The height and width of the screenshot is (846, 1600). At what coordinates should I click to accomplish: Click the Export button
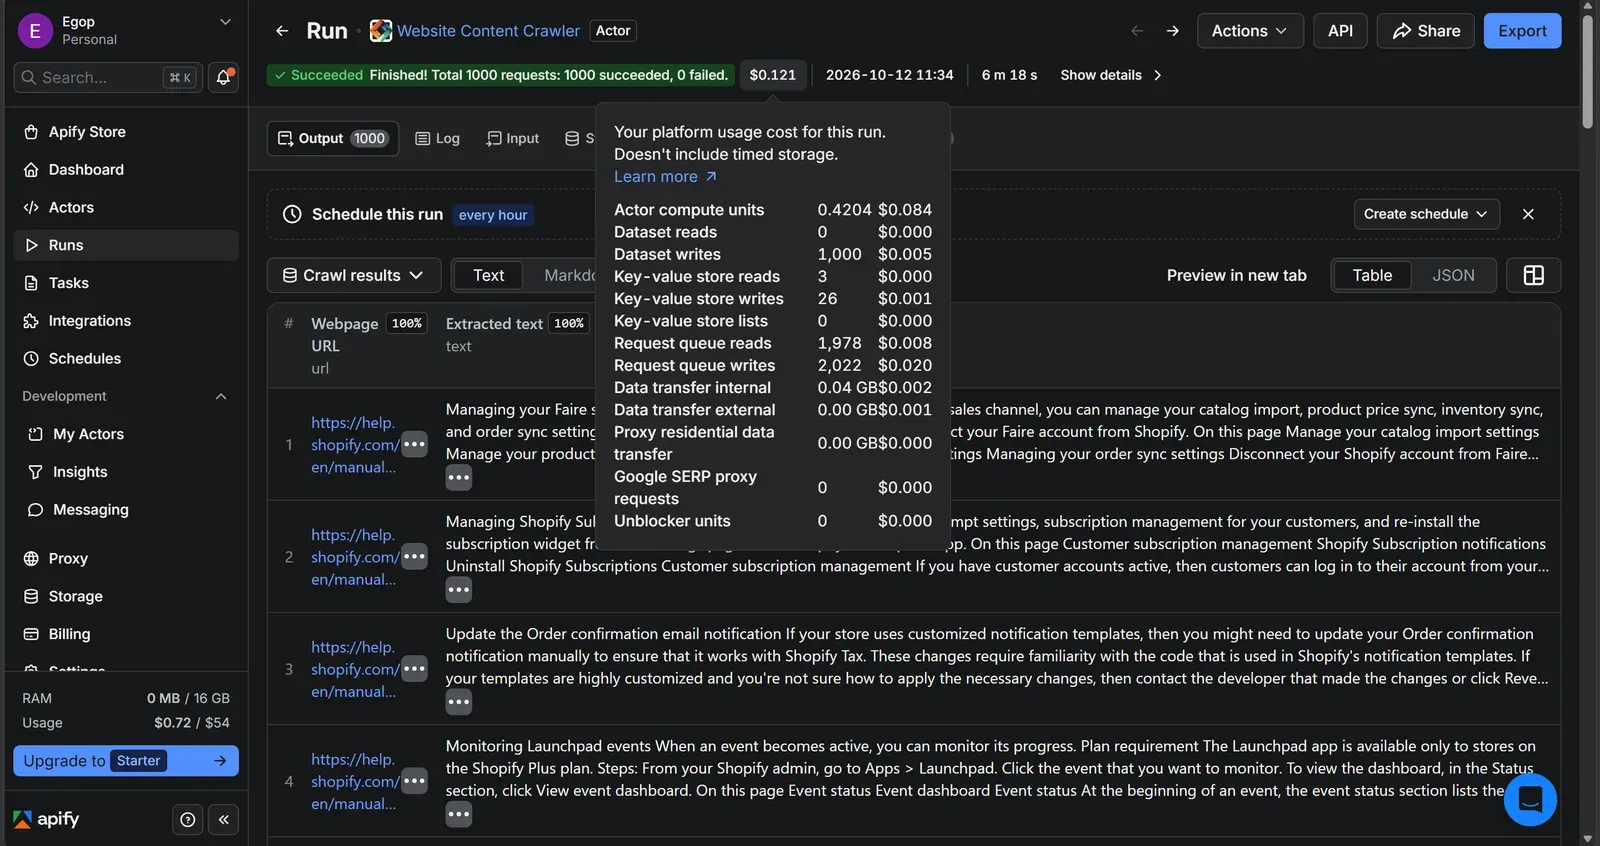(x=1522, y=31)
